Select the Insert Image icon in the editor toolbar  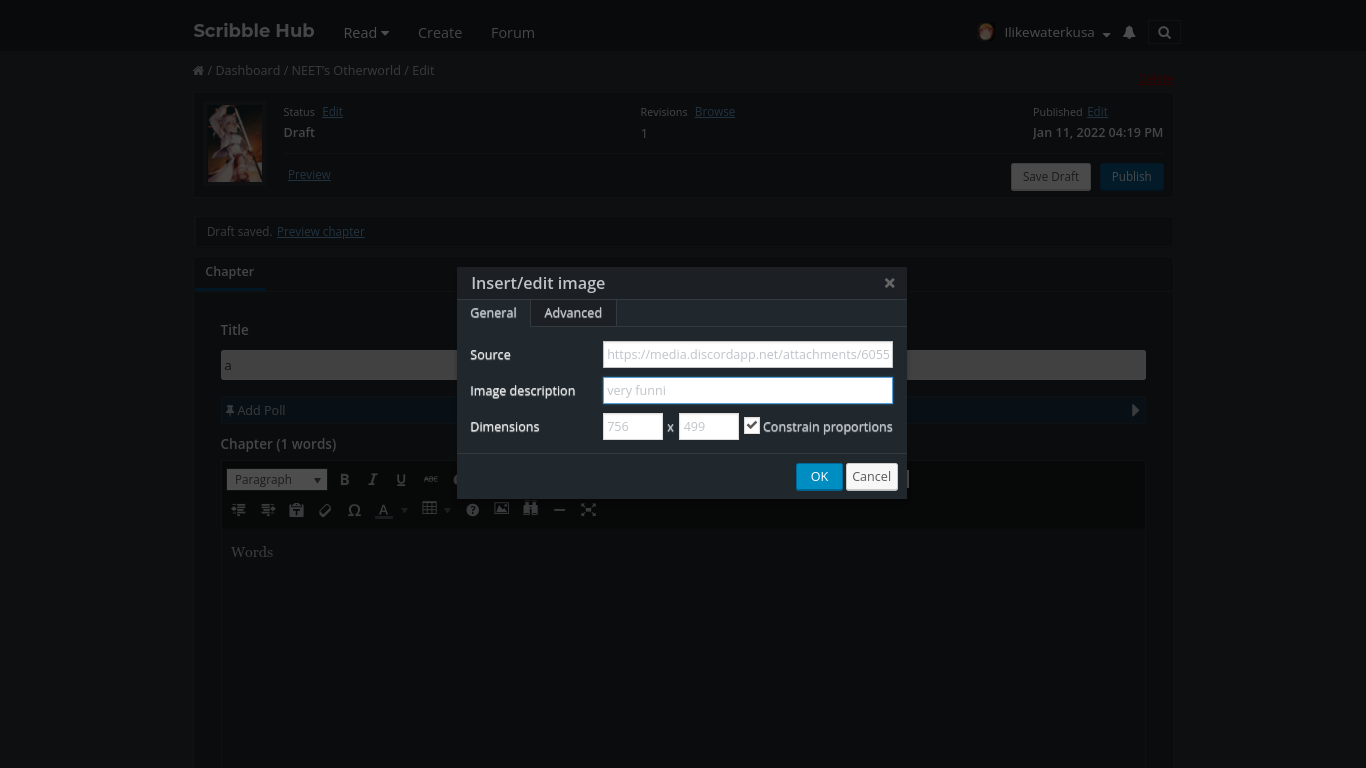coord(501,510)
